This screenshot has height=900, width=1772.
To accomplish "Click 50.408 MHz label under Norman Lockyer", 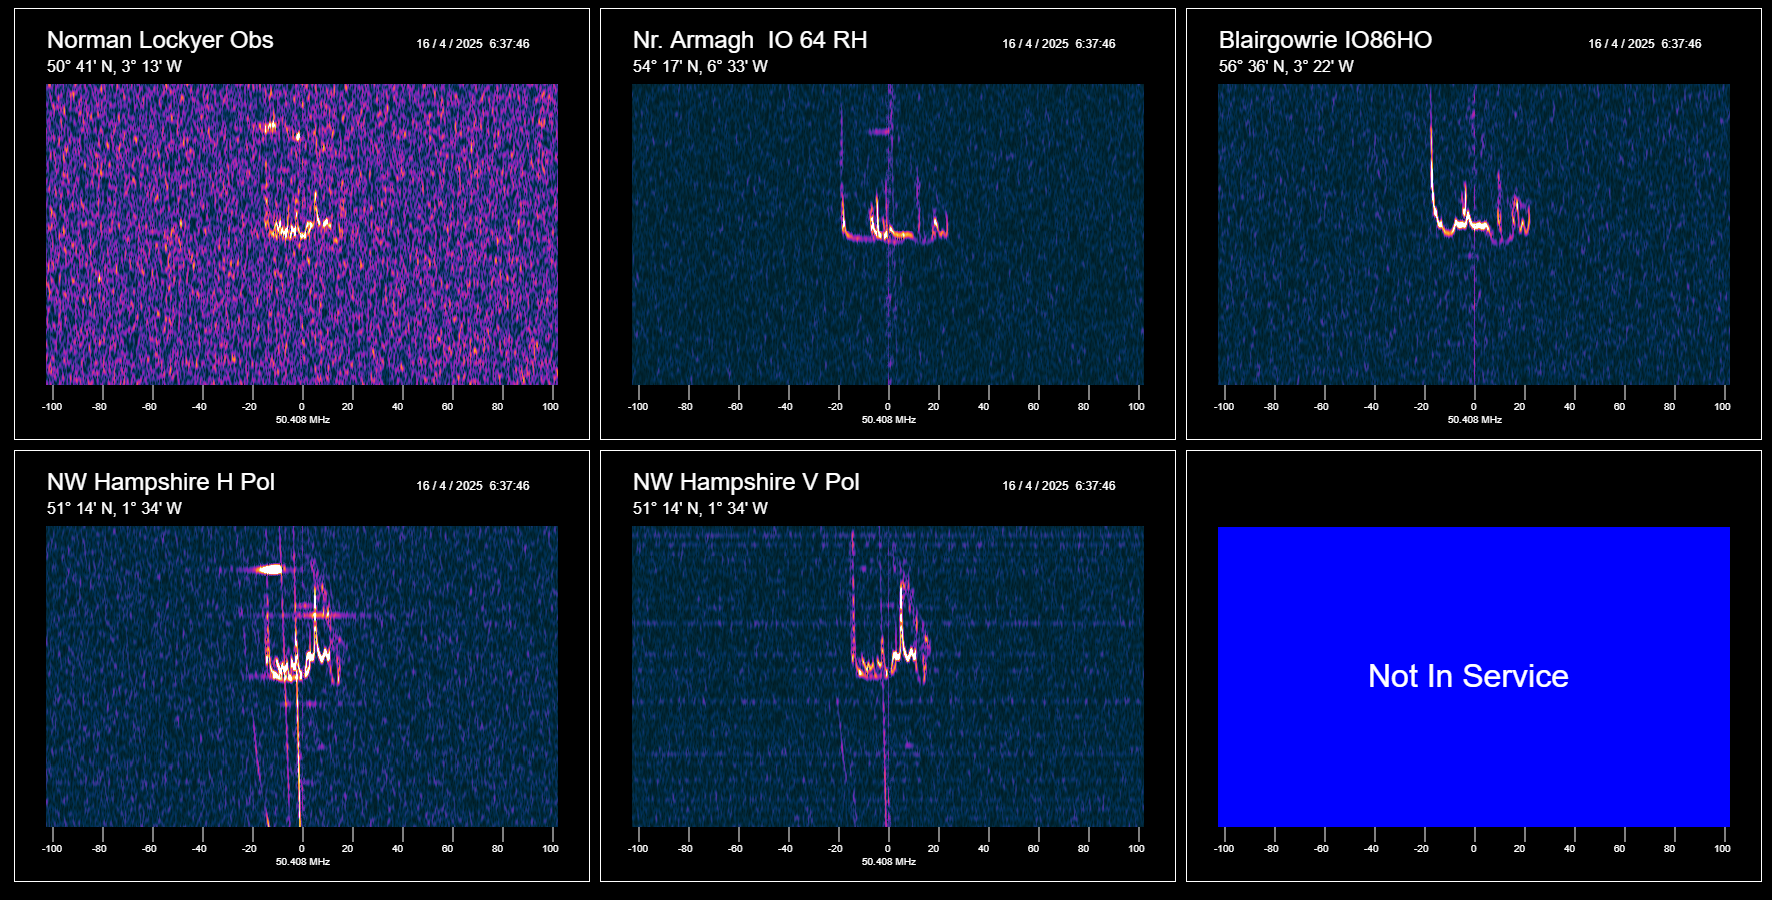I will click(303, 420).
